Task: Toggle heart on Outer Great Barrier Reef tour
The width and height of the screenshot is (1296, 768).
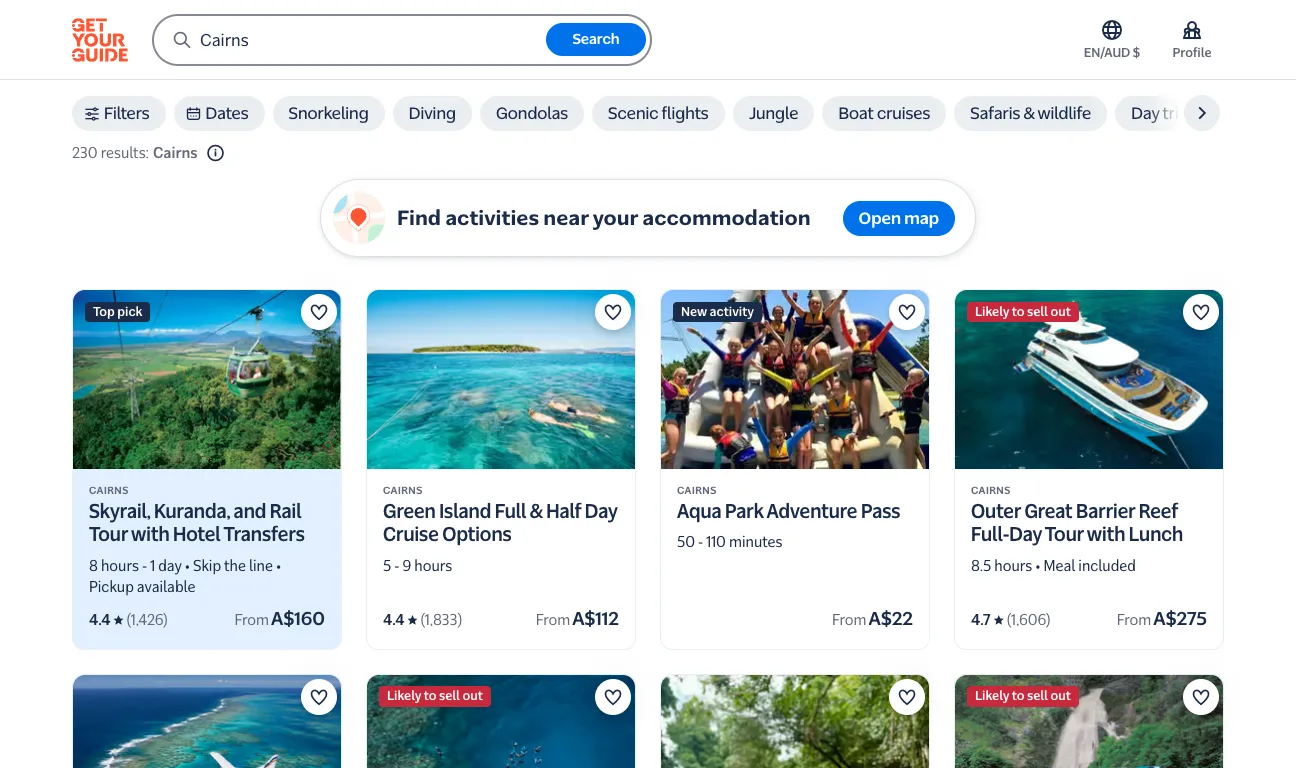Action: tap(1201, 312)
